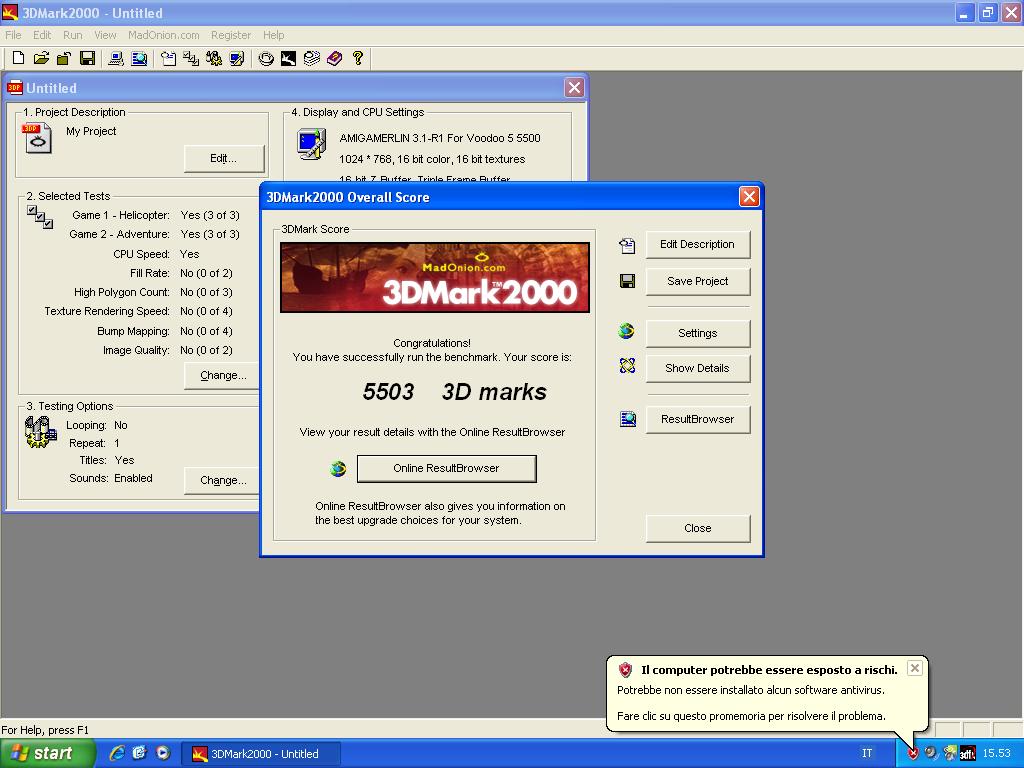Click the icon beside Show Details

click(627, 366)
